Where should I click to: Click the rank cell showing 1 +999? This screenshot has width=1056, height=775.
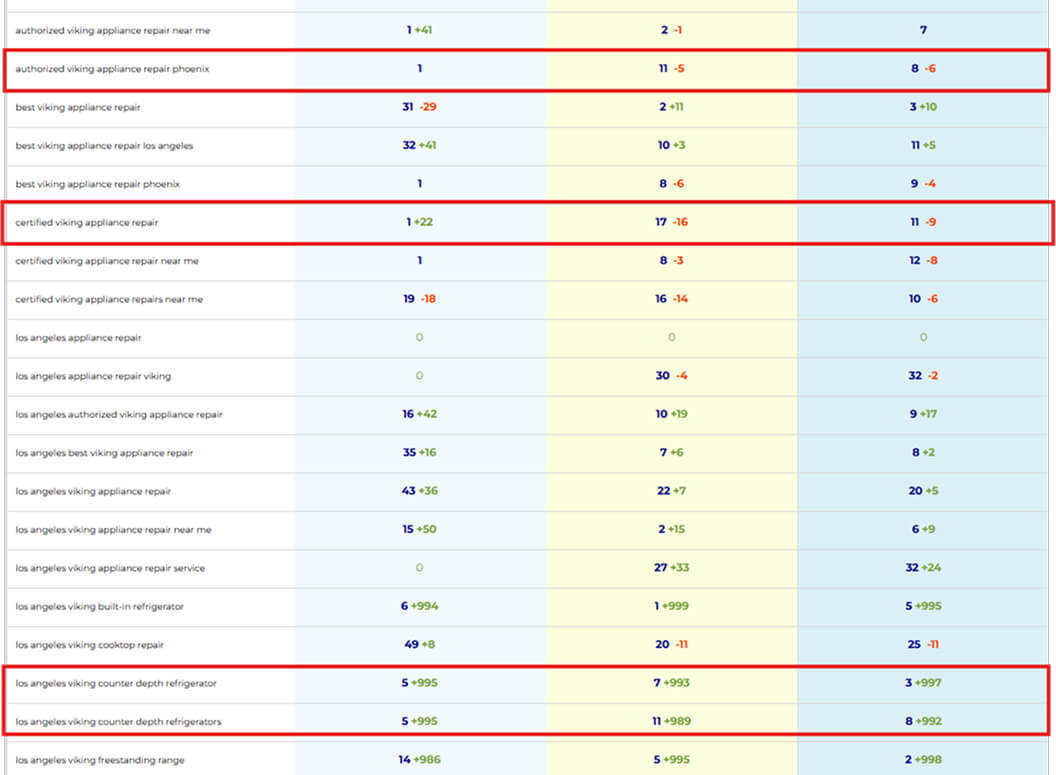point(671,606)
